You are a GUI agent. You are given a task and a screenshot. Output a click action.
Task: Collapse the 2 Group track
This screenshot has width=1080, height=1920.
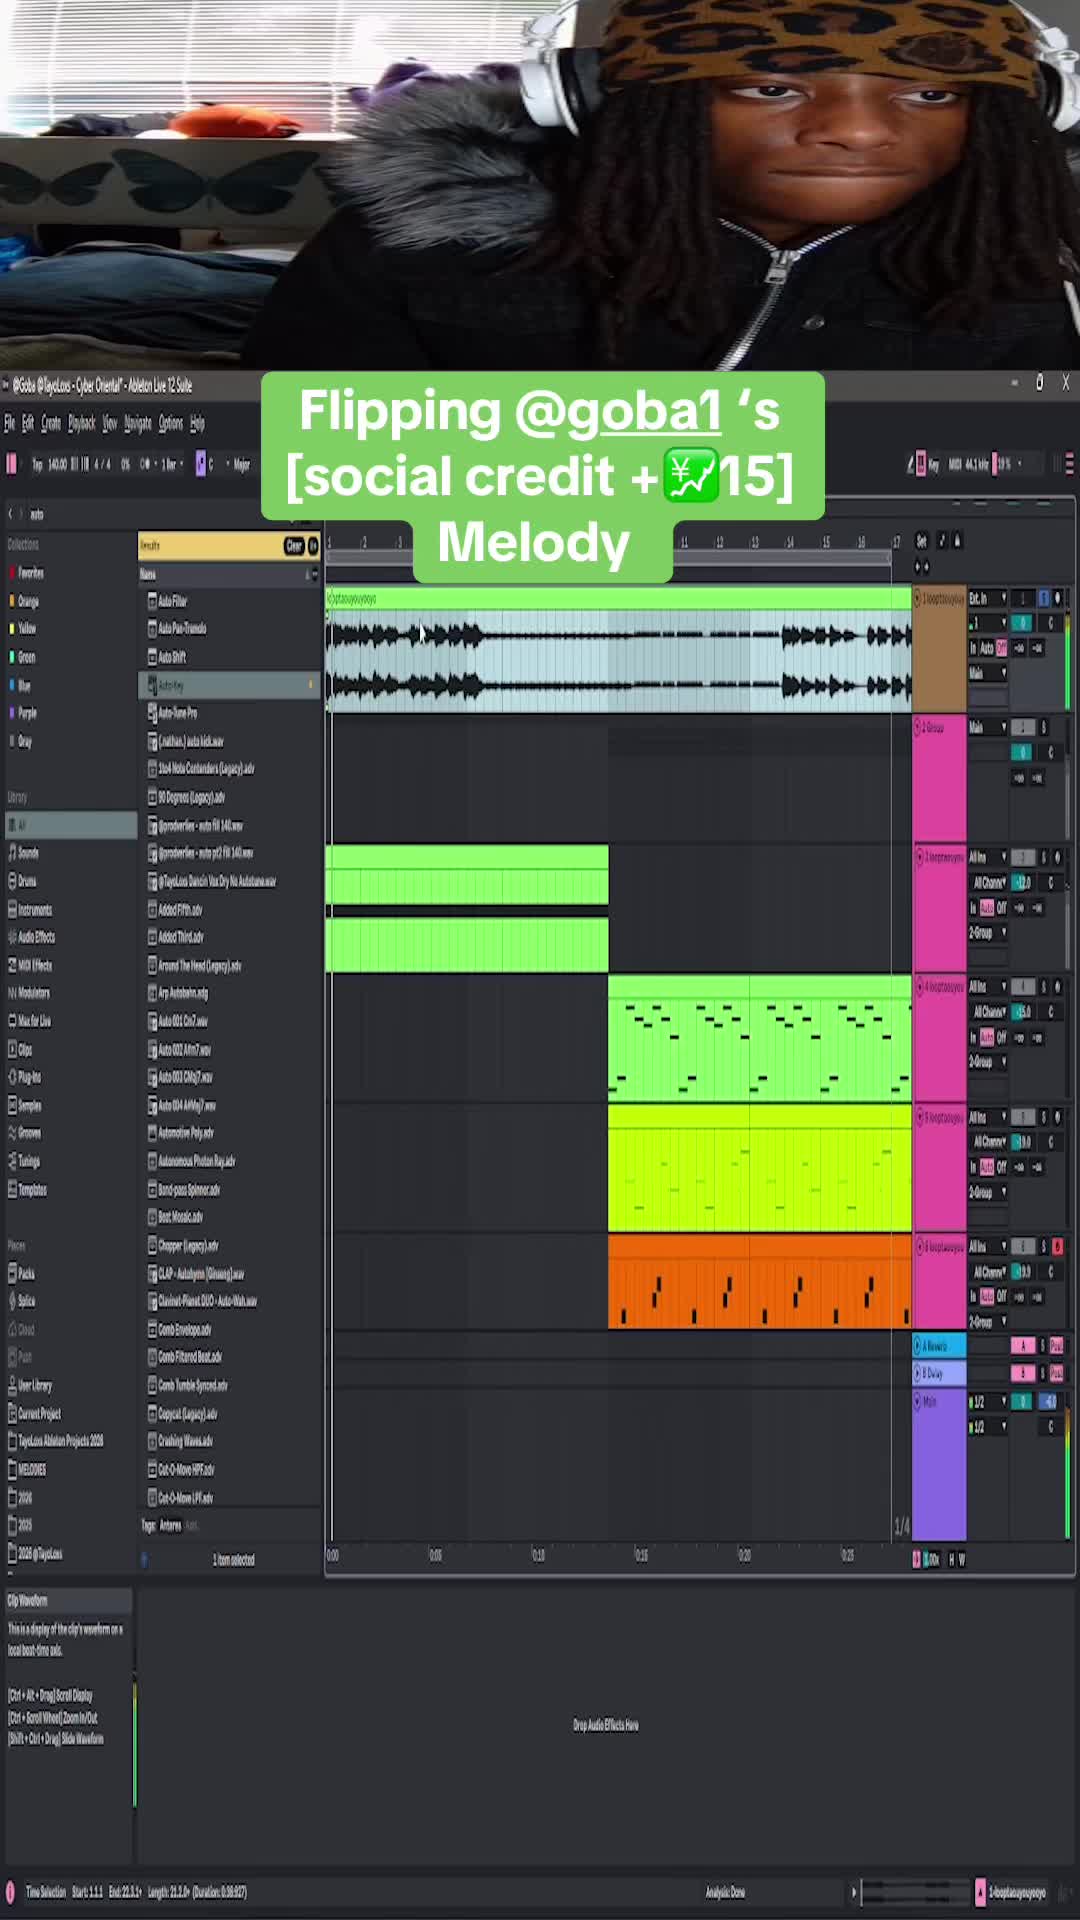click(918, 727)
